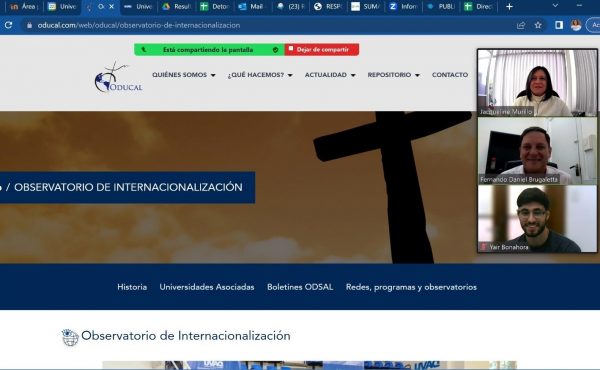
Task: Open Universidades Asociadas link
Action: [207, 287]
